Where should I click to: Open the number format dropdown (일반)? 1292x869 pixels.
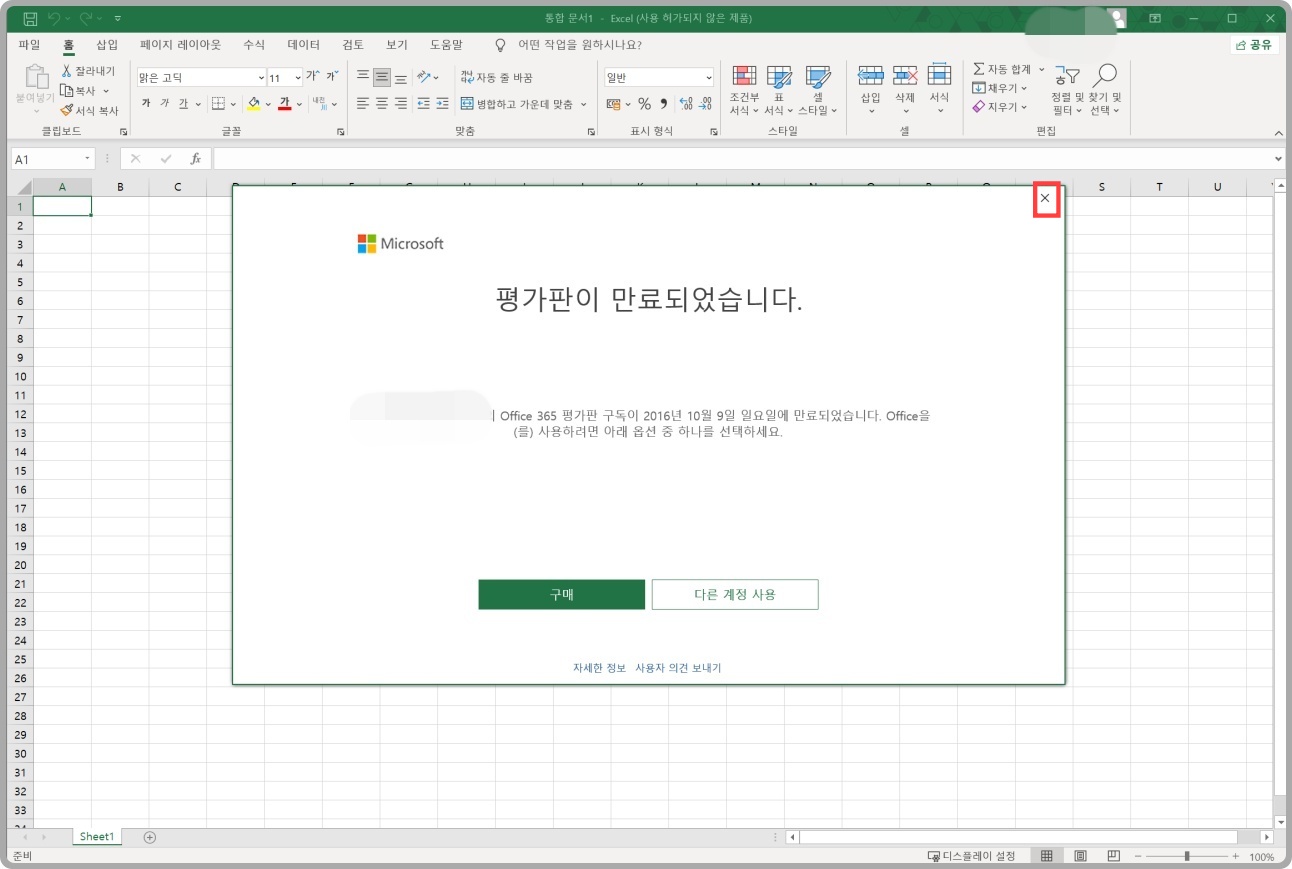coord(708,77)
